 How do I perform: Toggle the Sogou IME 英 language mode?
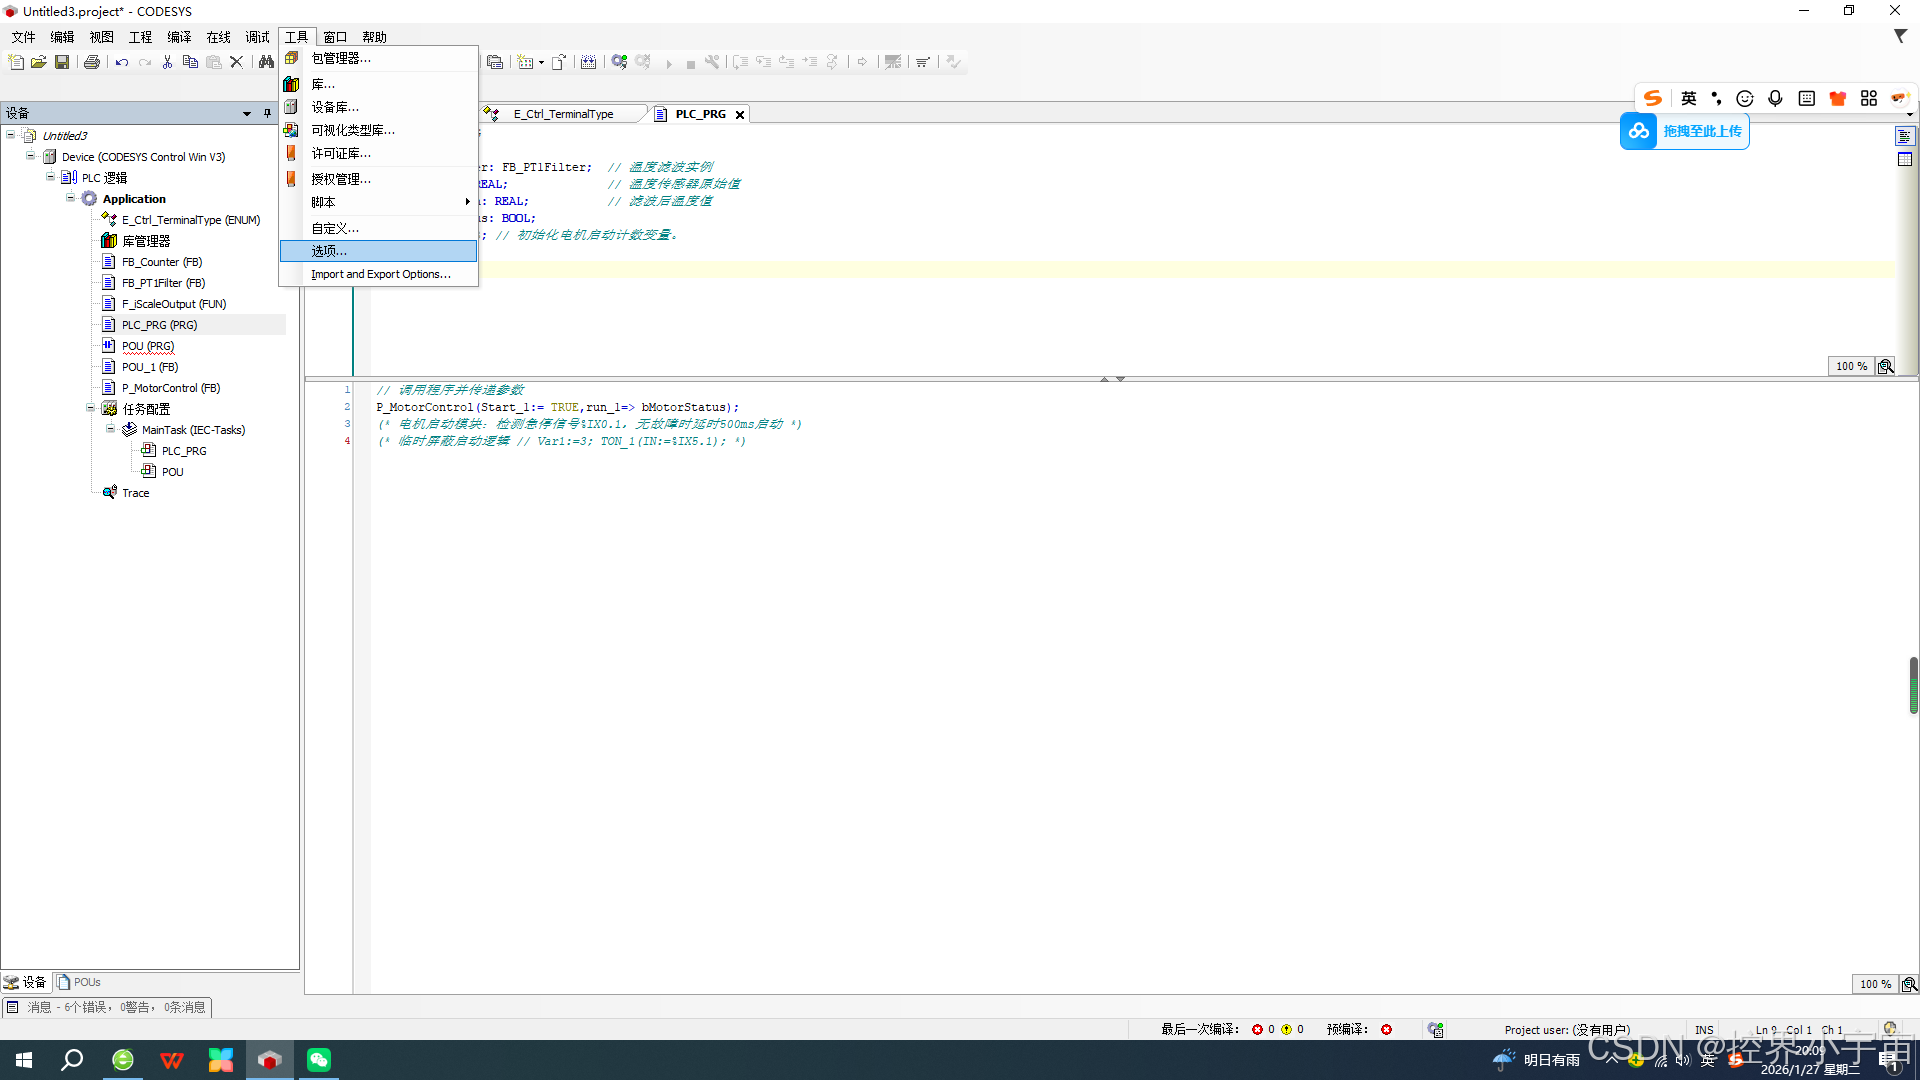[1689, 98]
